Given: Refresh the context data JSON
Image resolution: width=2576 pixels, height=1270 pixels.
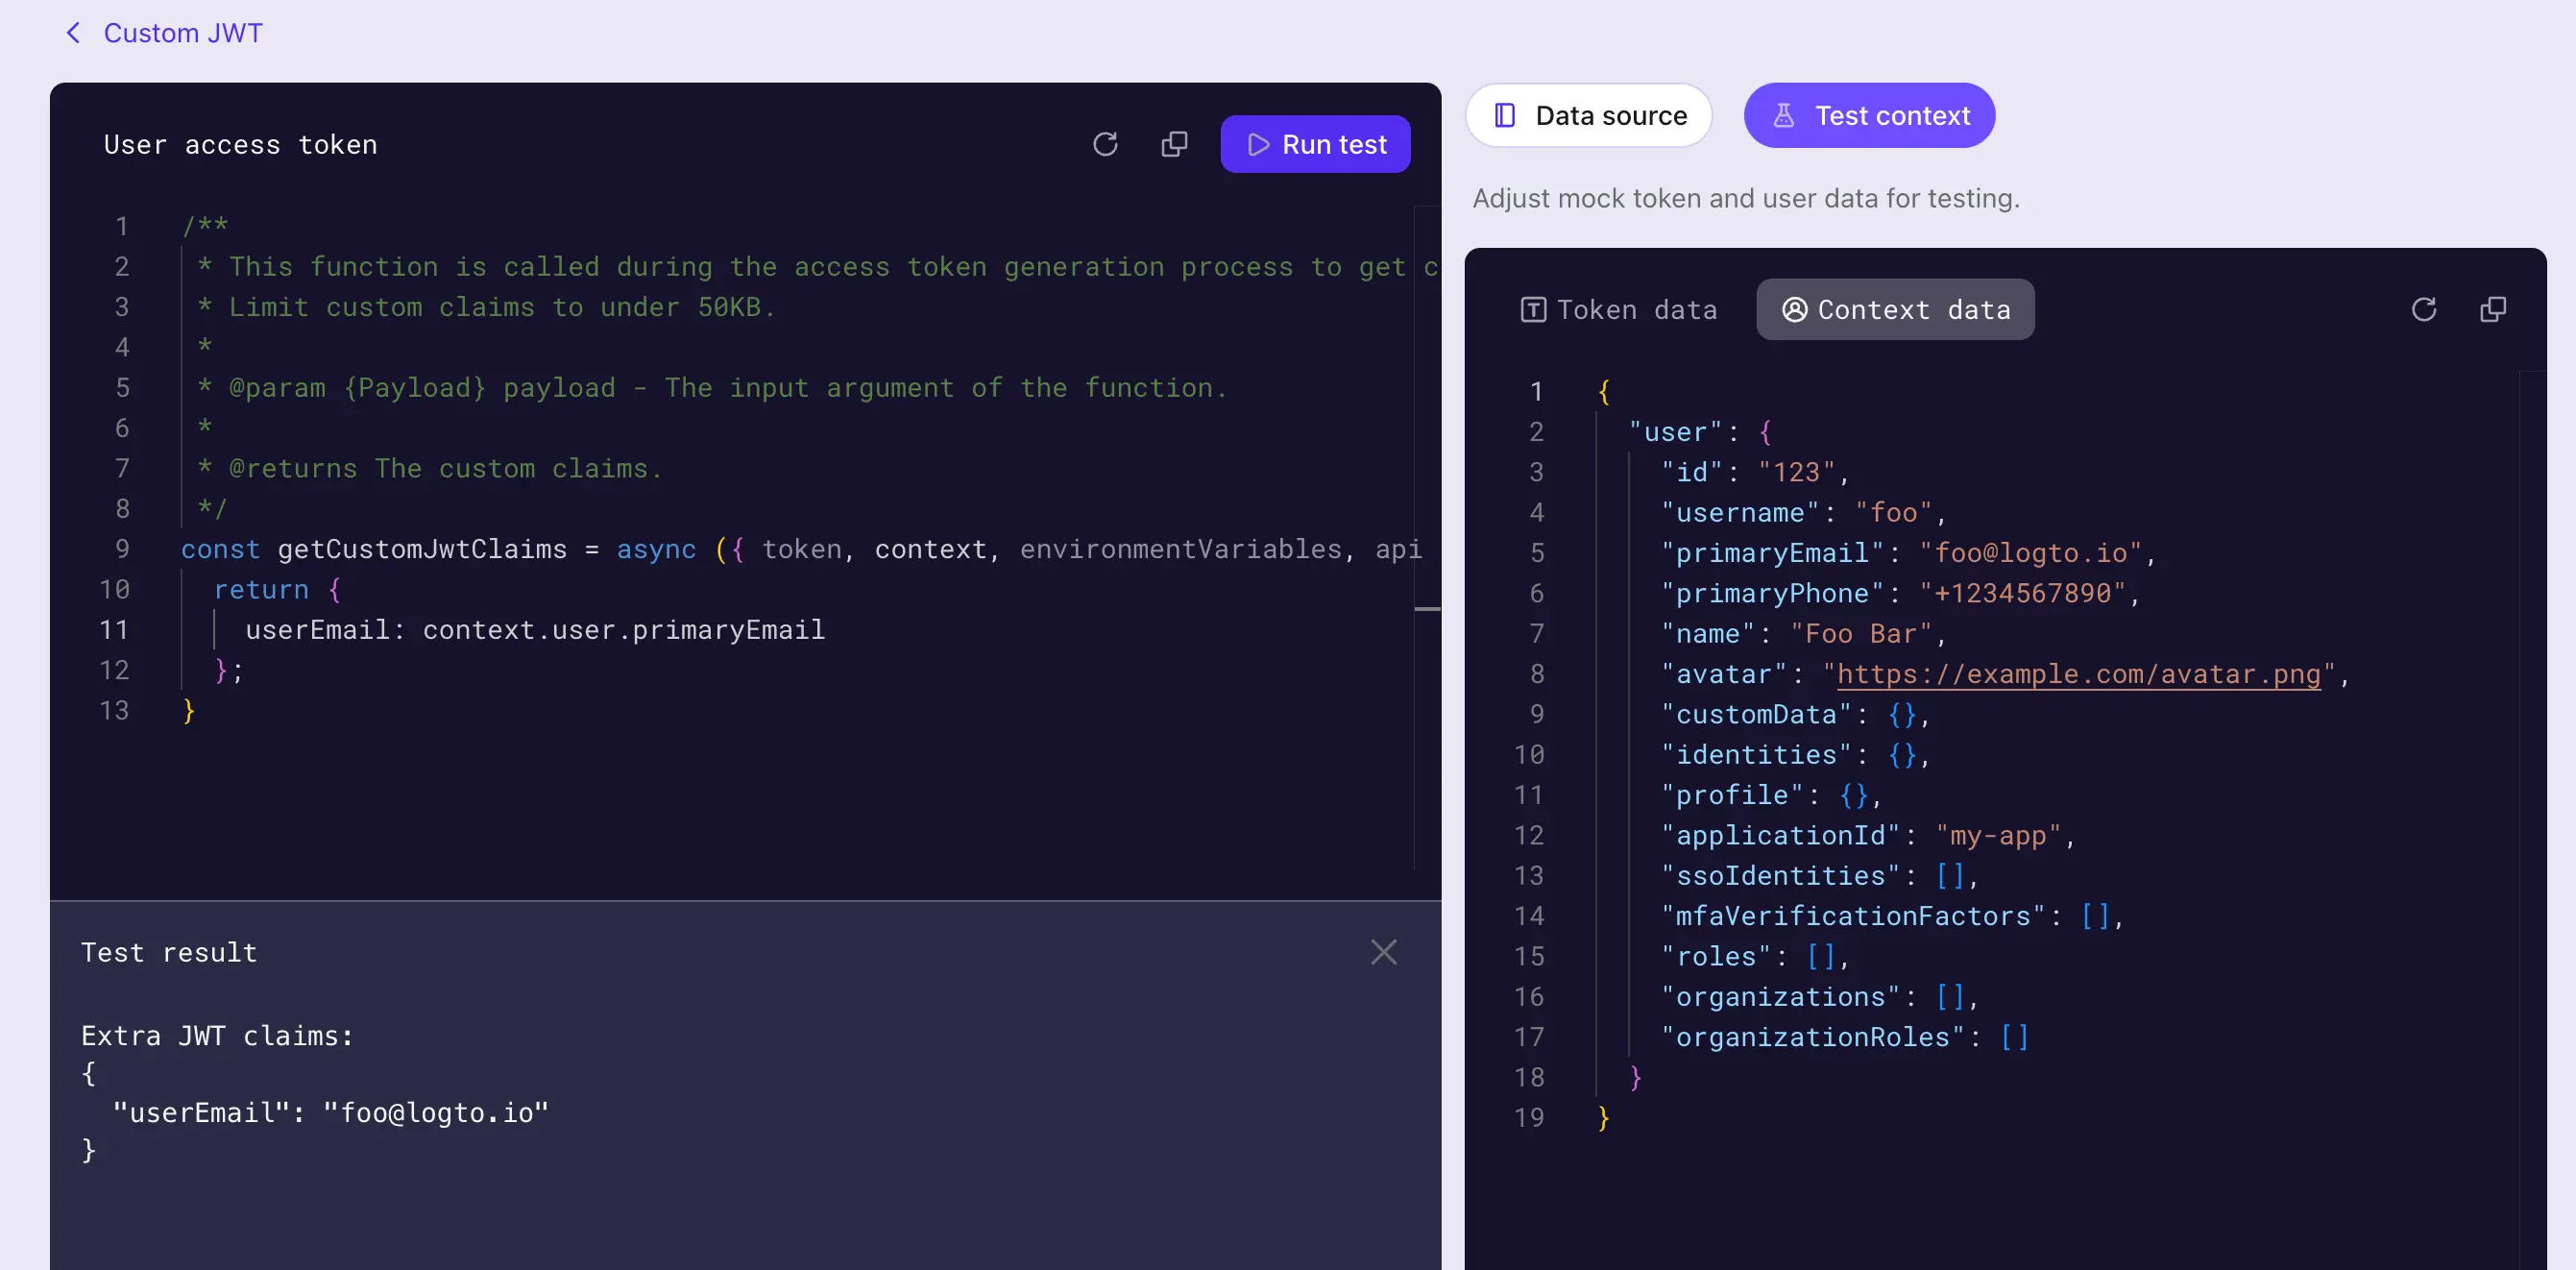Looking at the screenshot, I should point(2424,309).
